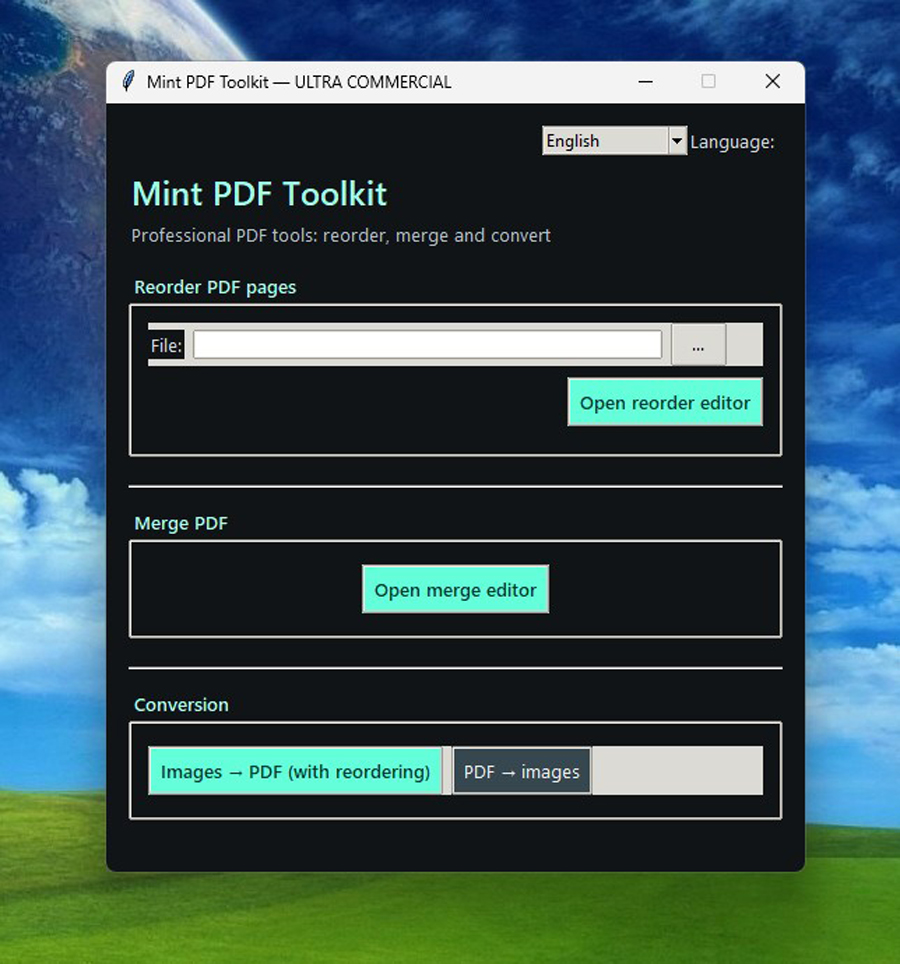Choose Images → PDF (with reordering)
The image size is (900, 964).
pyautogui.click(x=295, y=772)
